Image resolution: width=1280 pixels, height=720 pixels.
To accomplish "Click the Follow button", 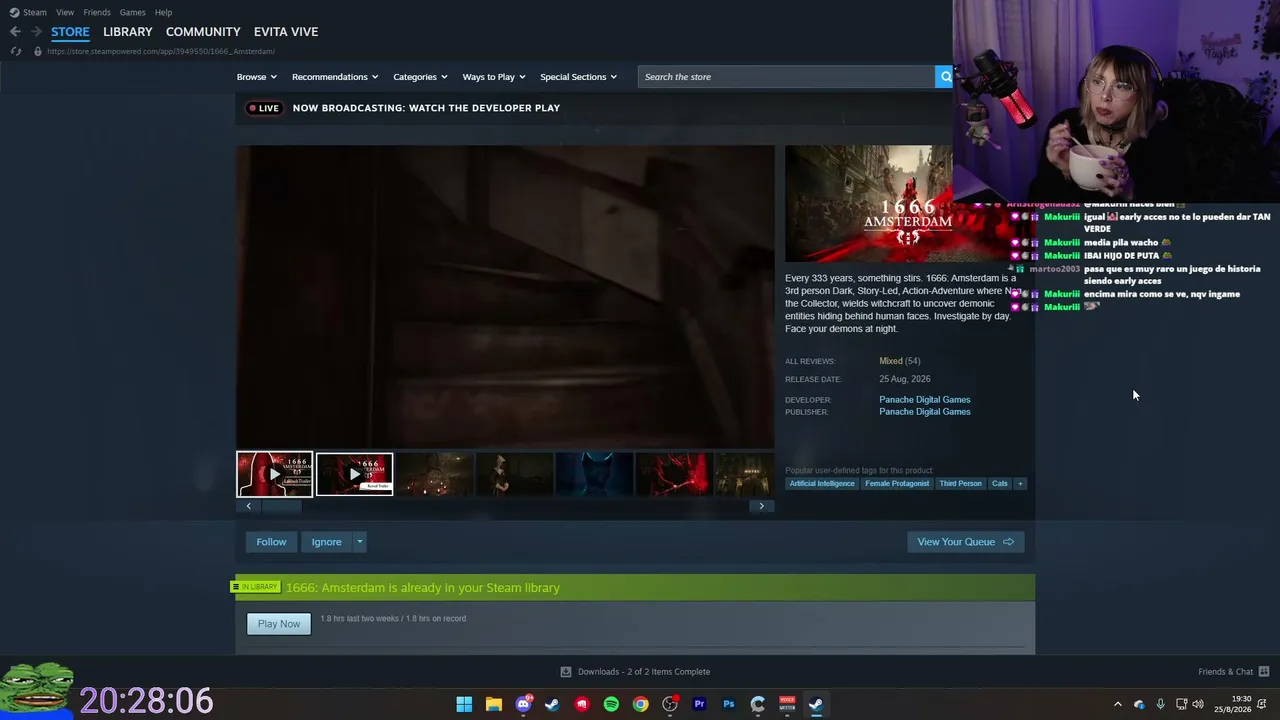I will 271,542.
